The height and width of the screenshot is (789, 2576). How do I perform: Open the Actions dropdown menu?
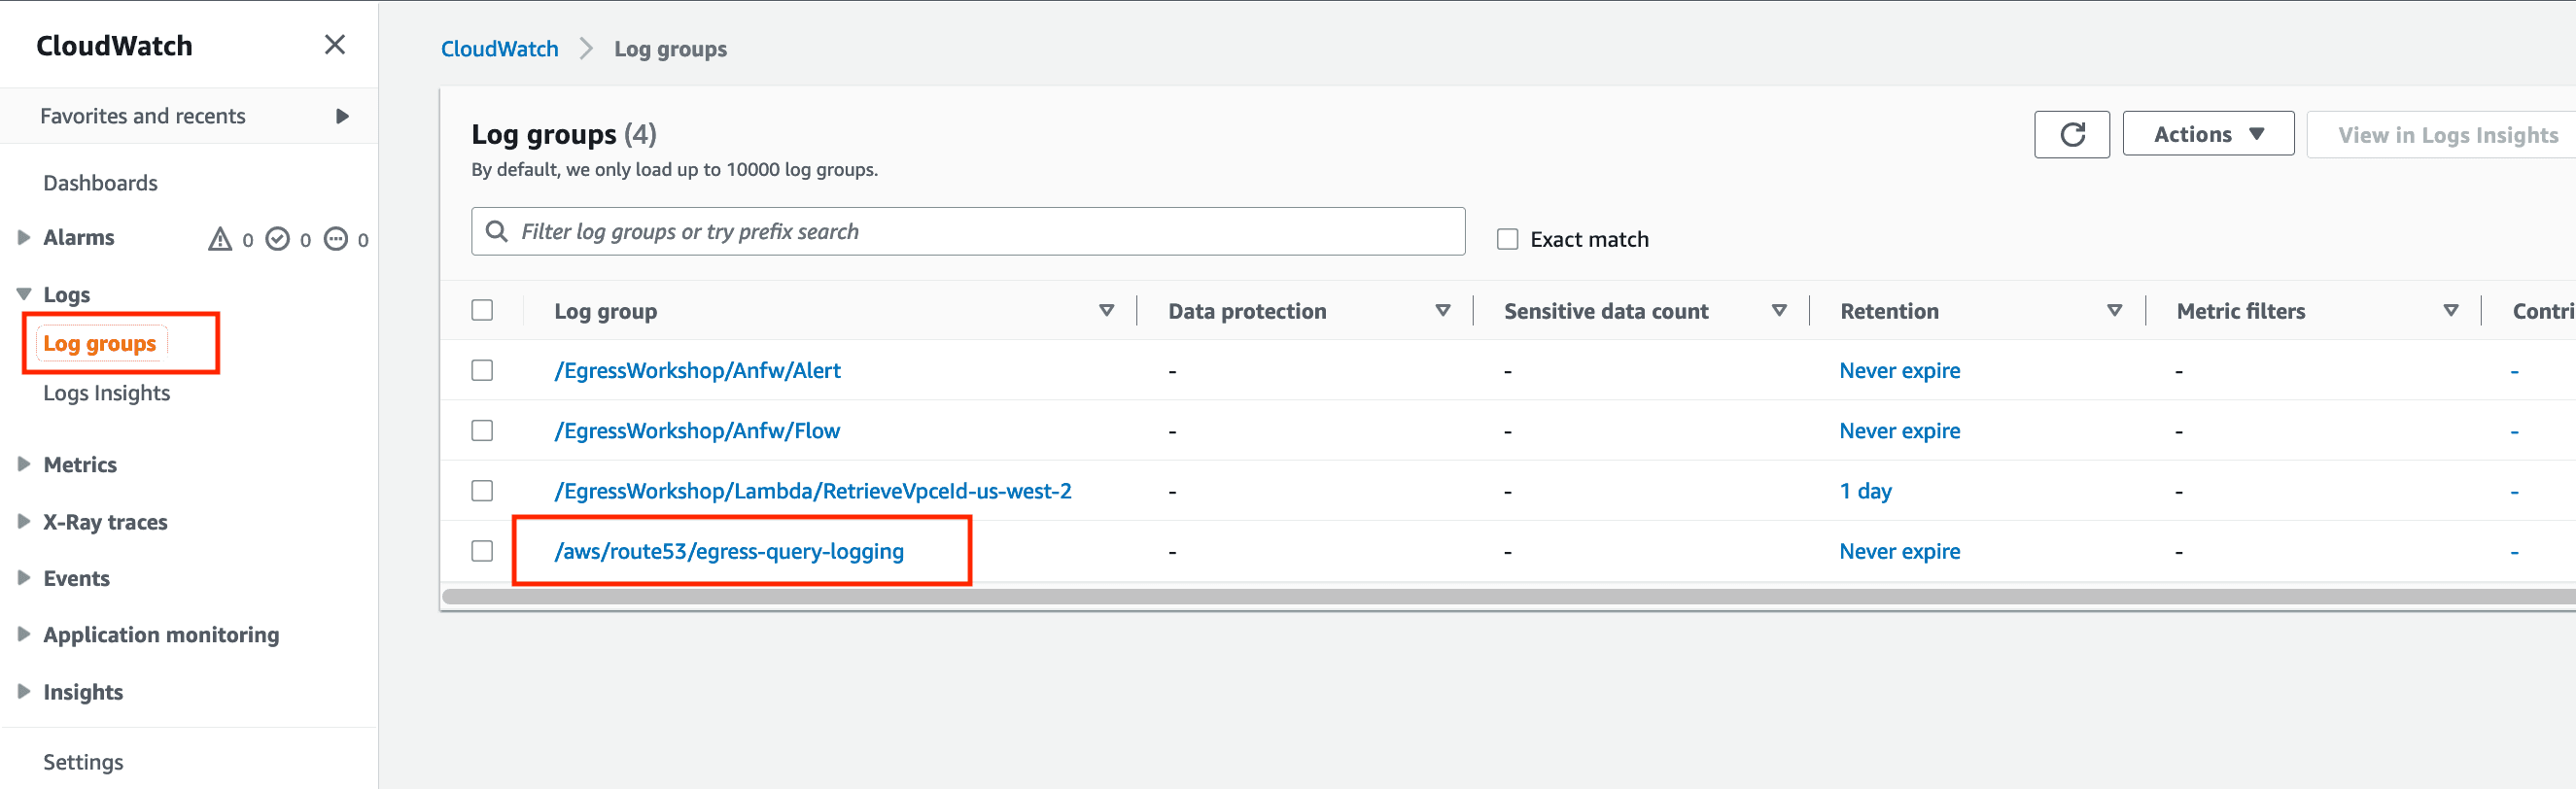tap(2208, 134)
